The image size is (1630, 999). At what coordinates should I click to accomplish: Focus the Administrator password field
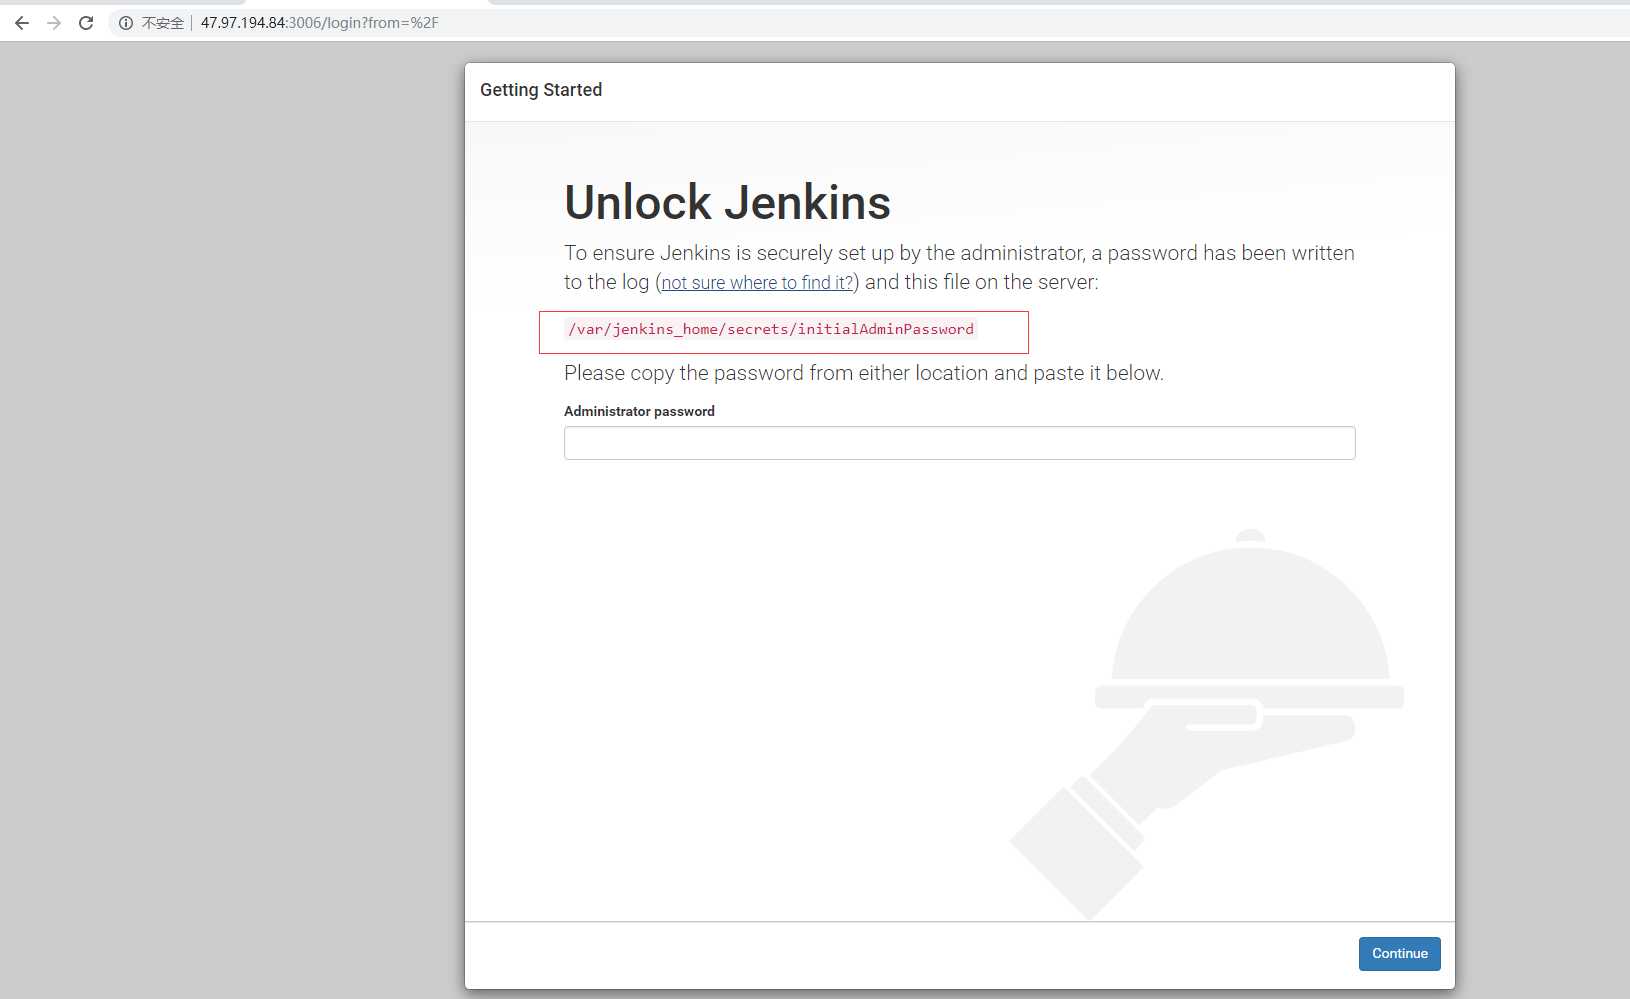959,443
